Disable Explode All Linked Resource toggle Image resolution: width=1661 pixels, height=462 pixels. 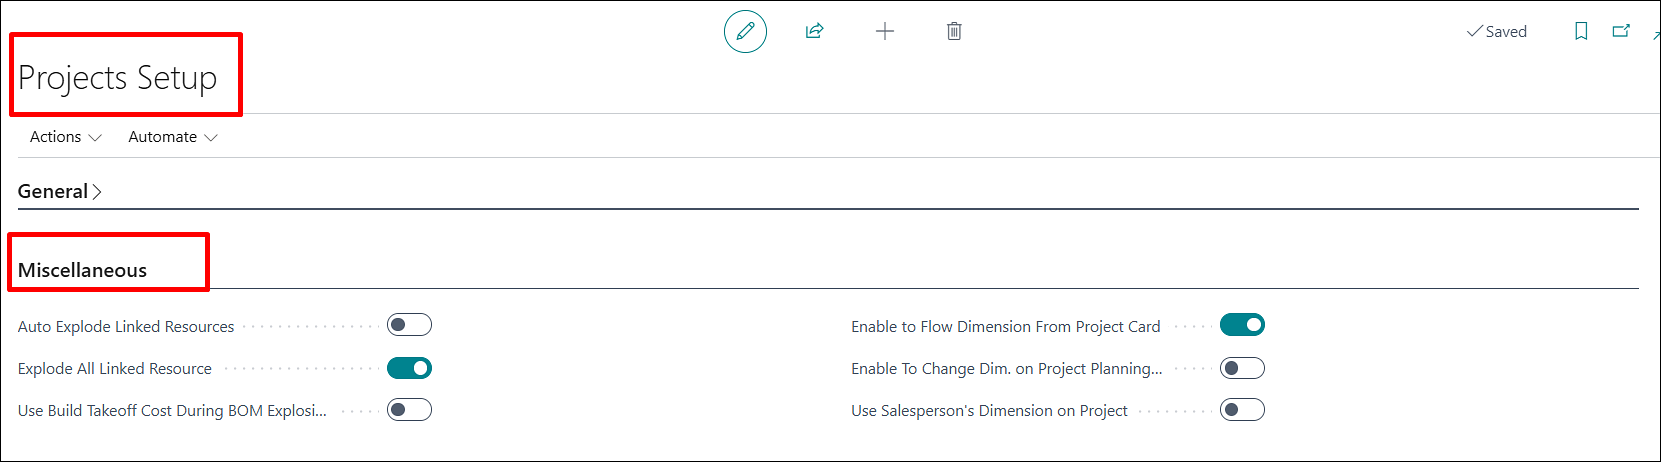[x=409, y=368]
